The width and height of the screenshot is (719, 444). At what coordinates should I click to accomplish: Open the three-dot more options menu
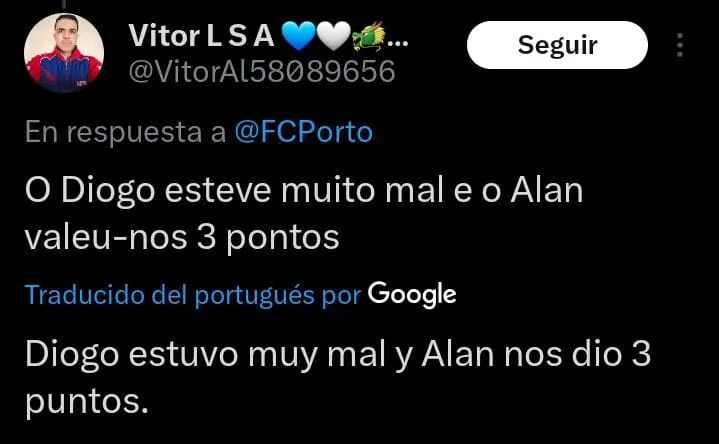pos(680,45)
